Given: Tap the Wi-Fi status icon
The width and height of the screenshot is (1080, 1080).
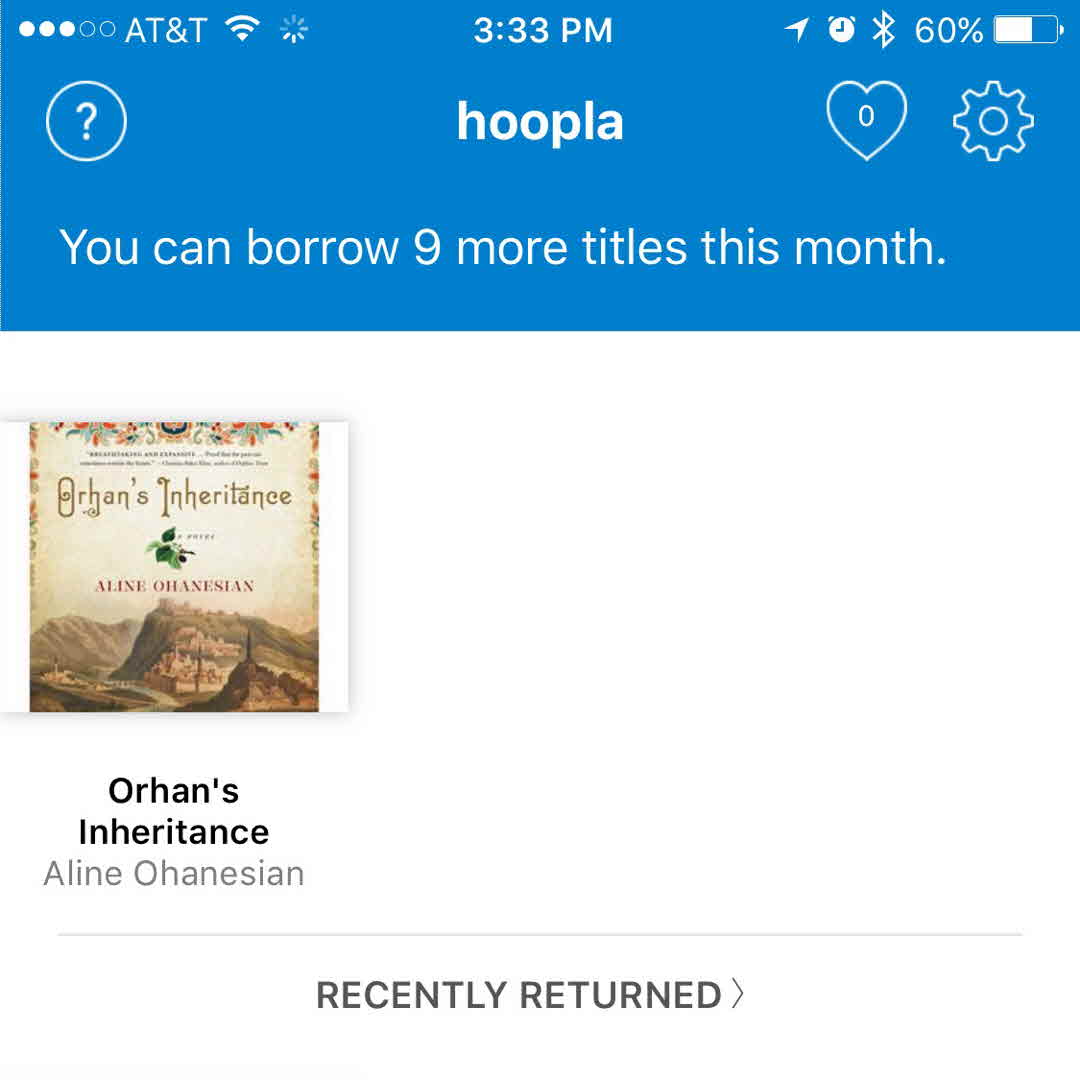Looking at the screenshot, I should tap(241, 30).
